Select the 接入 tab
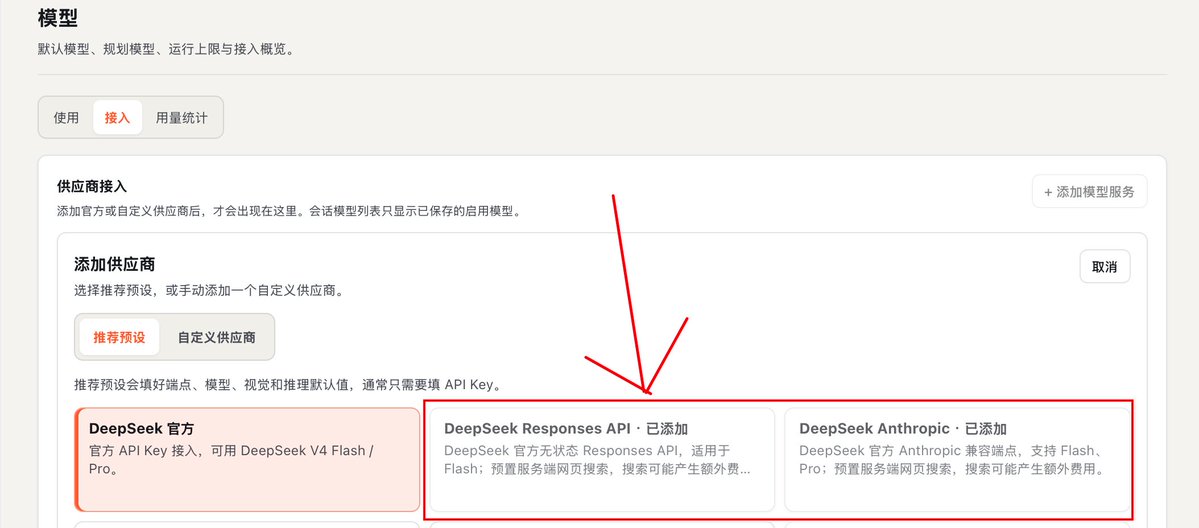Image resolution: width=1199 pixels, height=528 pixels. point(117,118)
